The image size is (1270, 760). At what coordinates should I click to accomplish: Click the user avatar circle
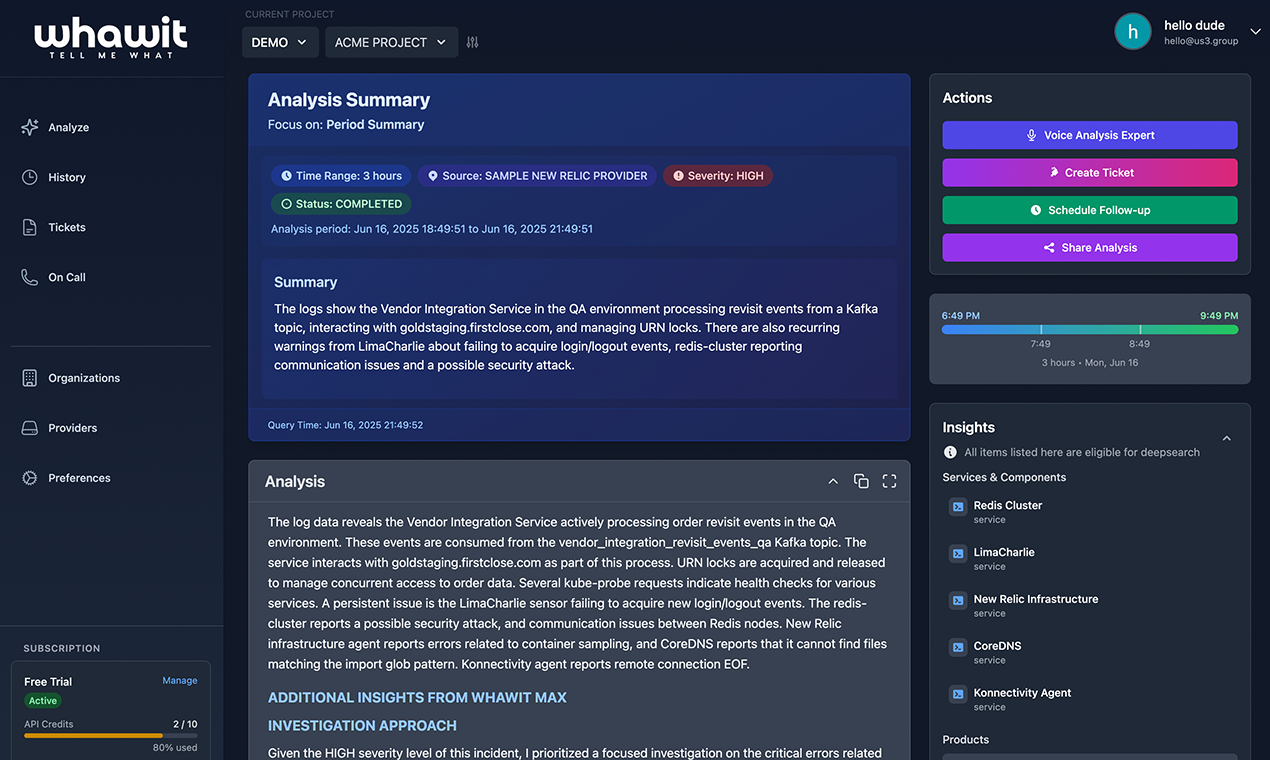(1133, 31)
